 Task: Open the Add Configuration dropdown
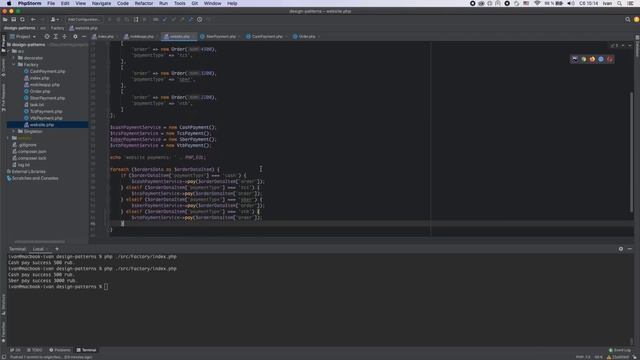pos(84,19)
